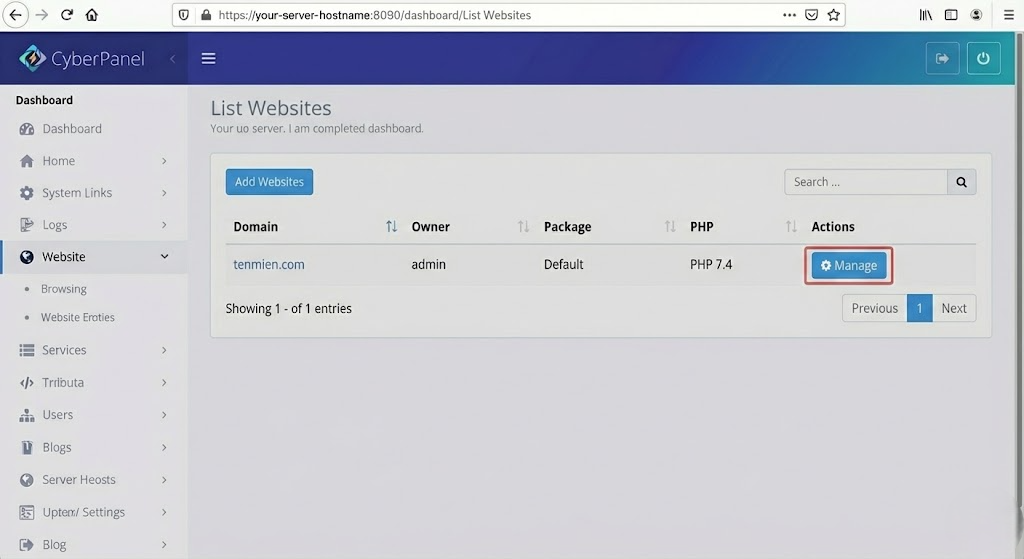
Task: Sort table by Domain column arrows
Action: pyautogui.click(x=391, y=227)
